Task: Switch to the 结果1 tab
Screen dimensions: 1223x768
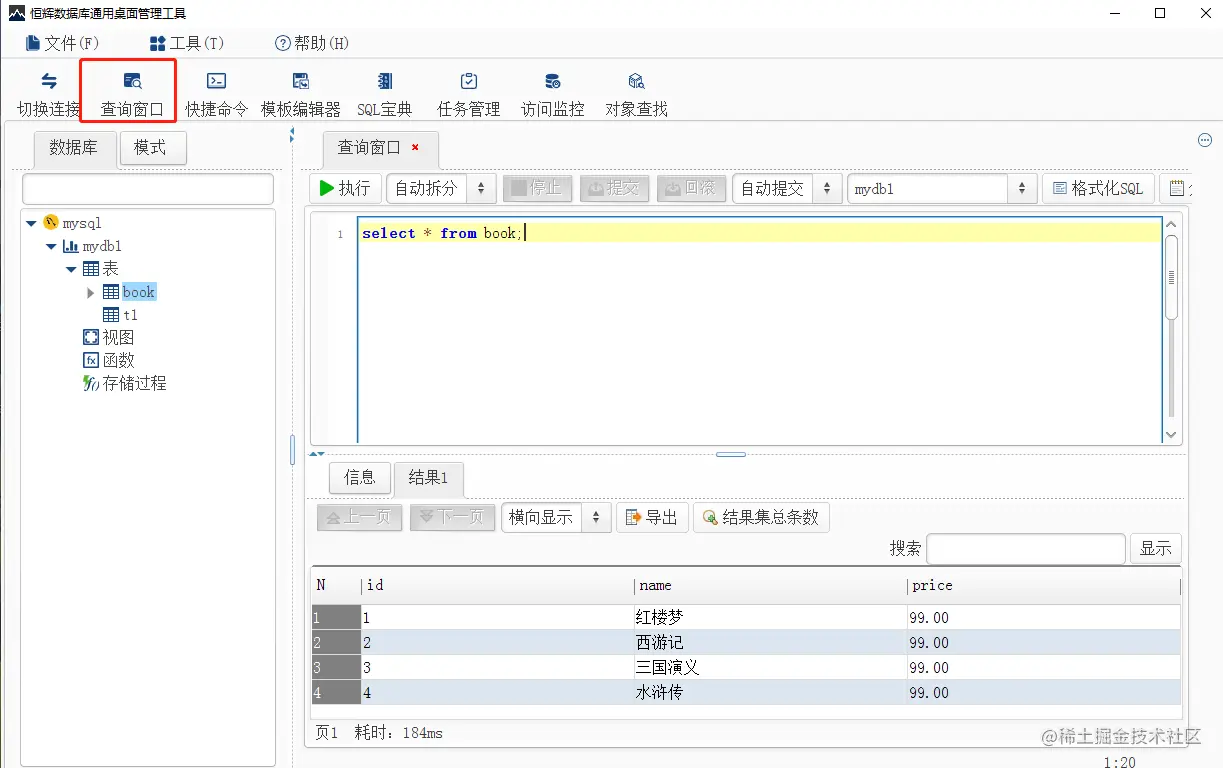Action: pos(429,478)
